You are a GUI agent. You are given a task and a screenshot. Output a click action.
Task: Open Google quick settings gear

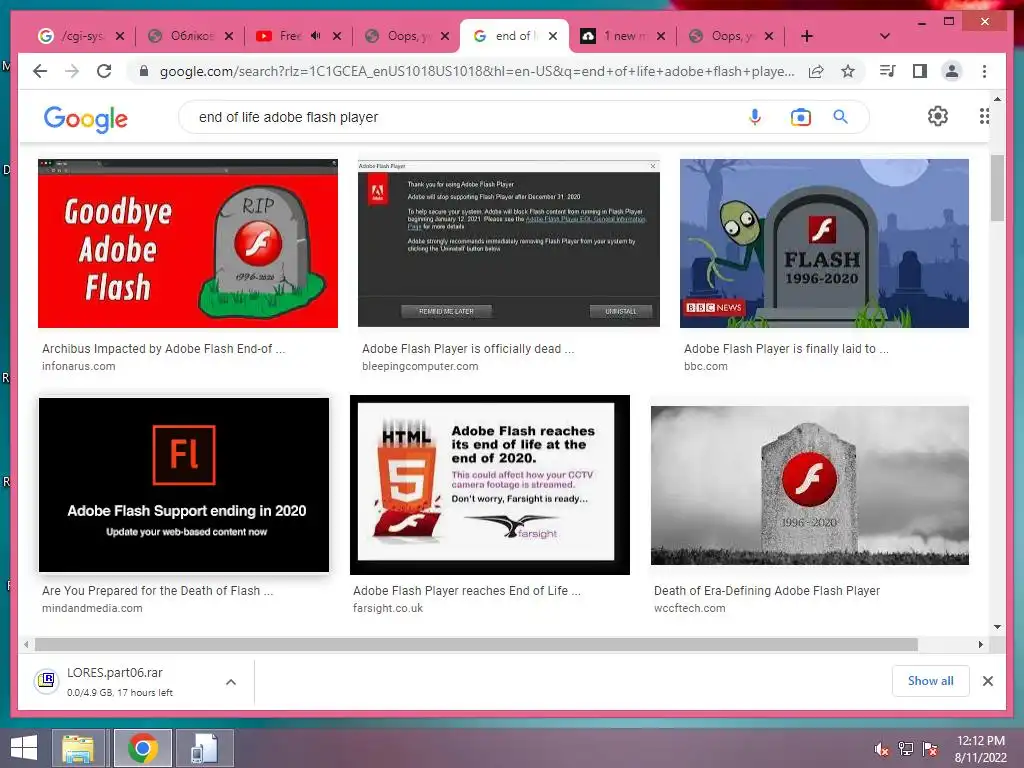[x=938, y=116]
